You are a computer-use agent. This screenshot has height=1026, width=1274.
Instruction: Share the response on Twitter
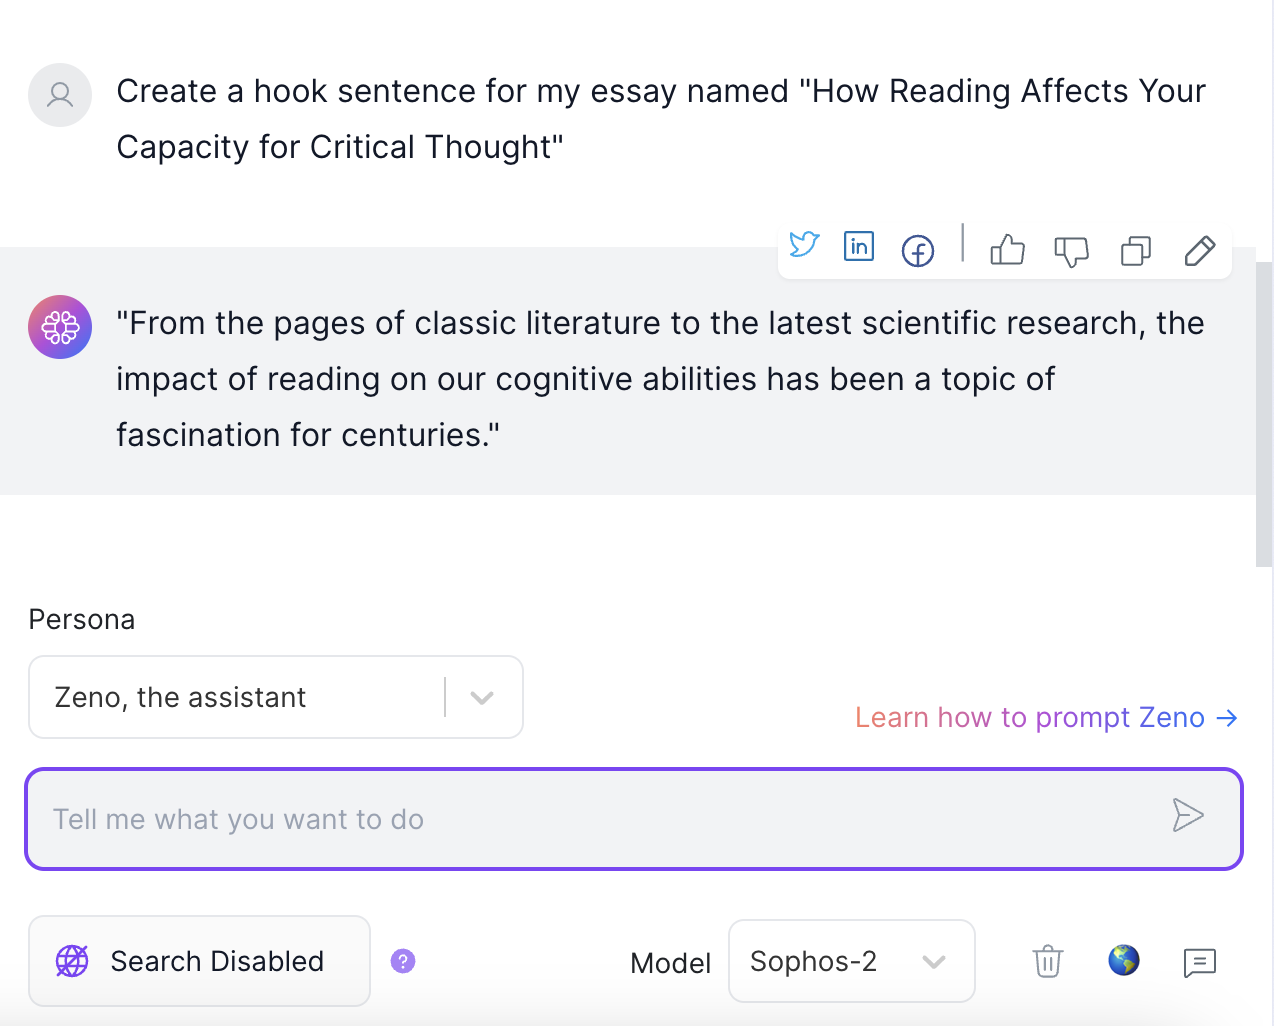tap(804, 245)
